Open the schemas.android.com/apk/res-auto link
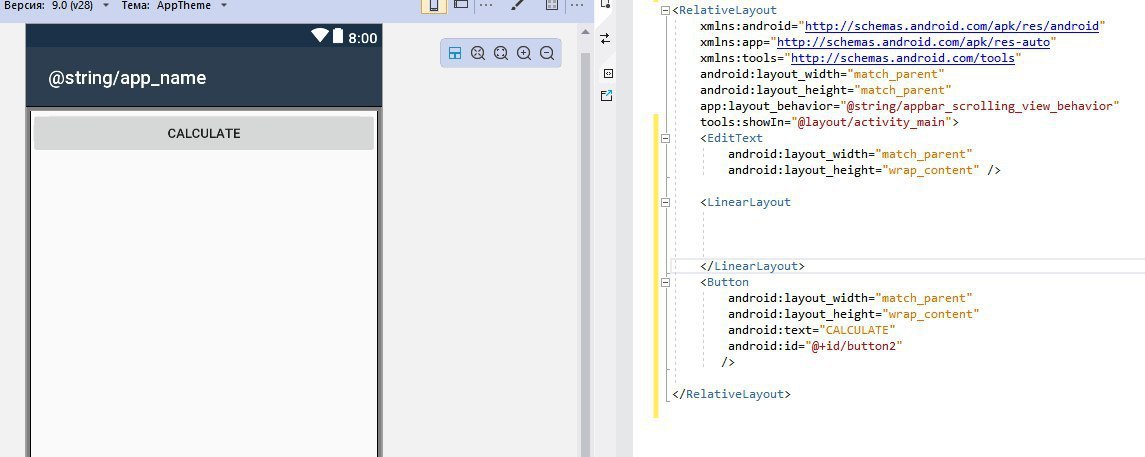This screenshot has width=1145, height=457. click(913, 42)
